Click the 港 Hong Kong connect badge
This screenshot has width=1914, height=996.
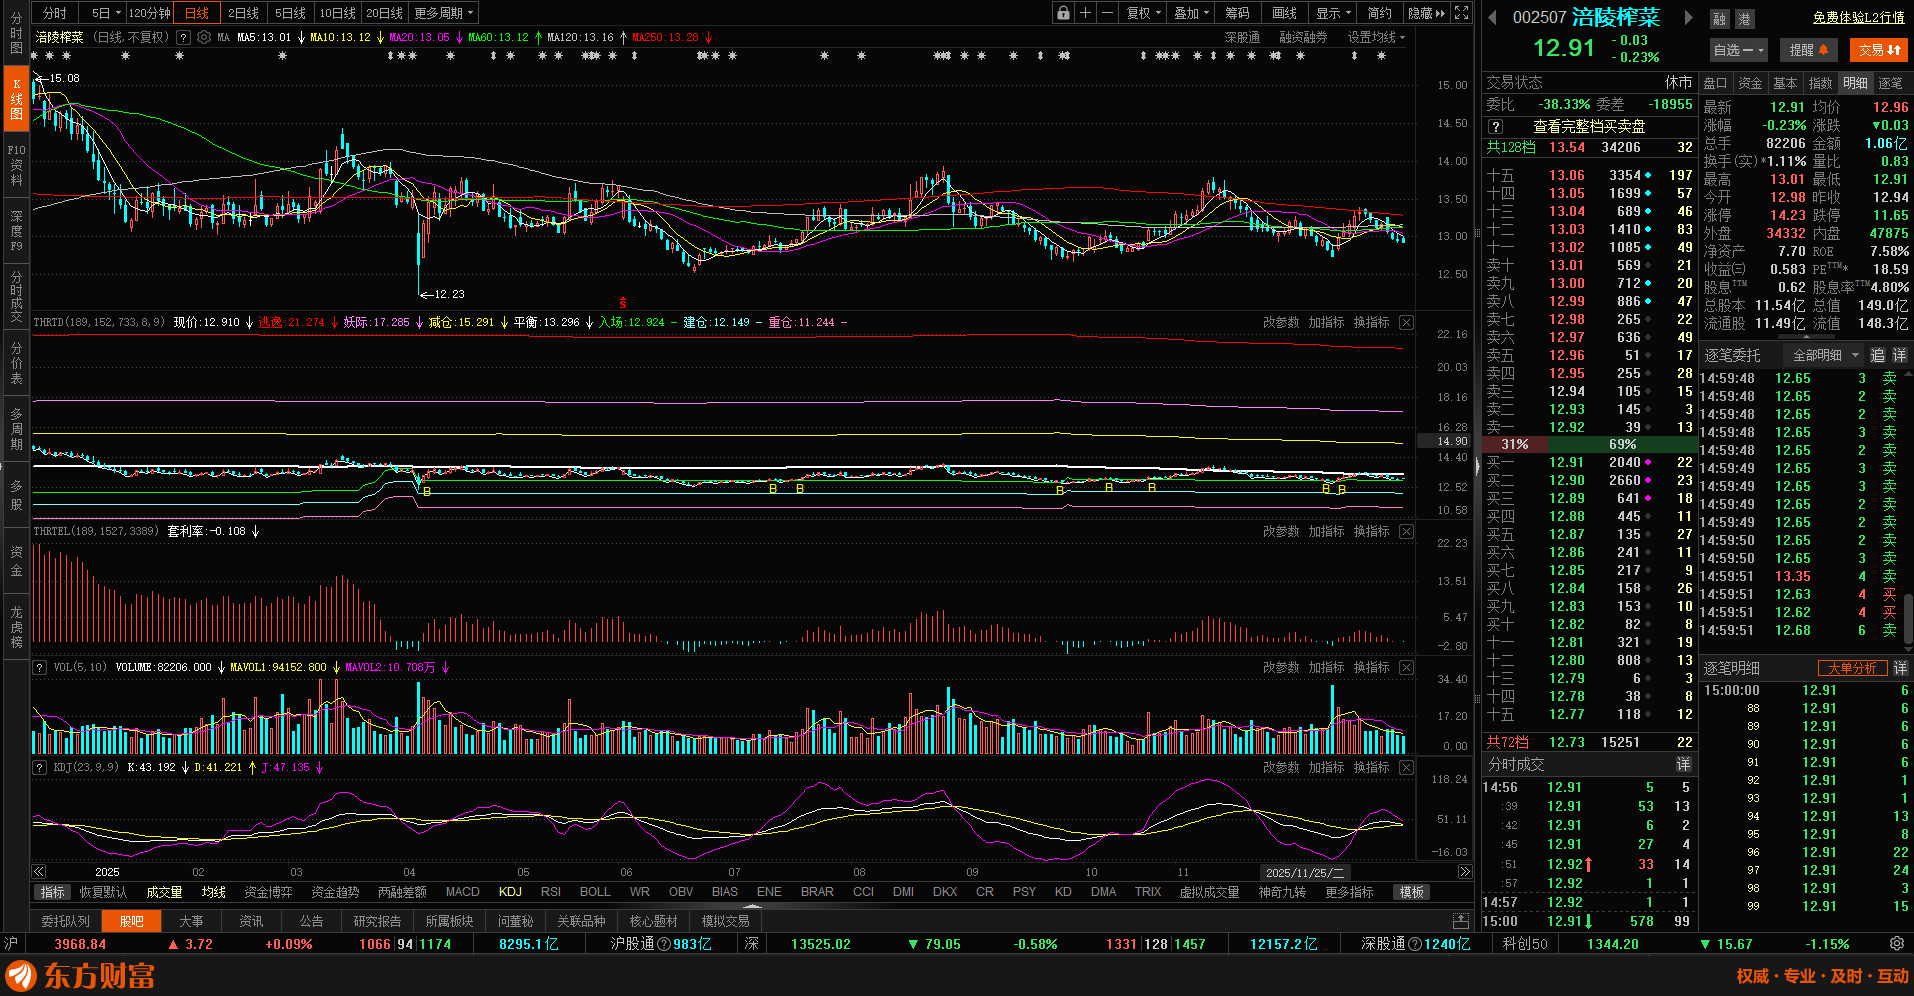pos(1743,19)
